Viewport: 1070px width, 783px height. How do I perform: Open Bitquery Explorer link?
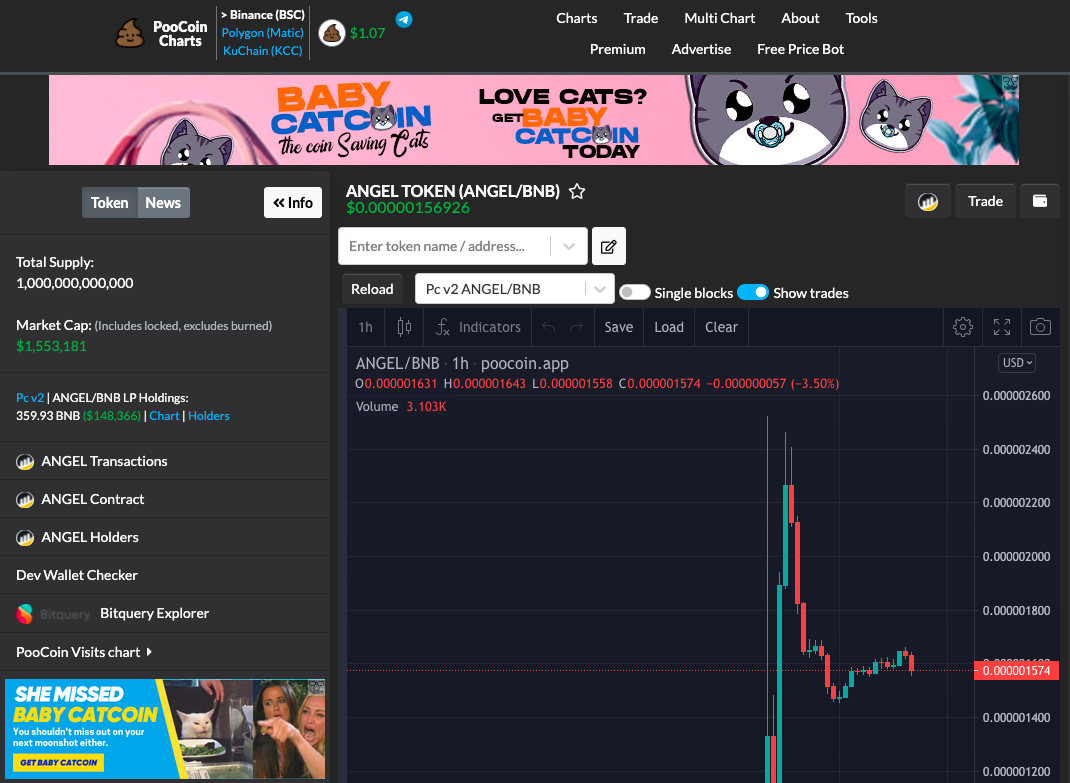click(155, 614)
